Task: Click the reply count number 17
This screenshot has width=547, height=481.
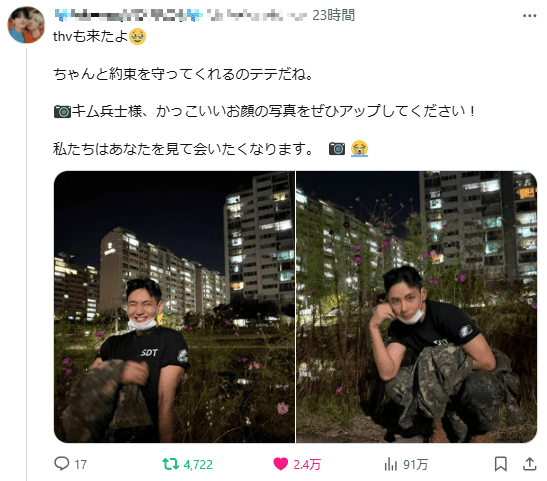Action: (x=81, y=465)
